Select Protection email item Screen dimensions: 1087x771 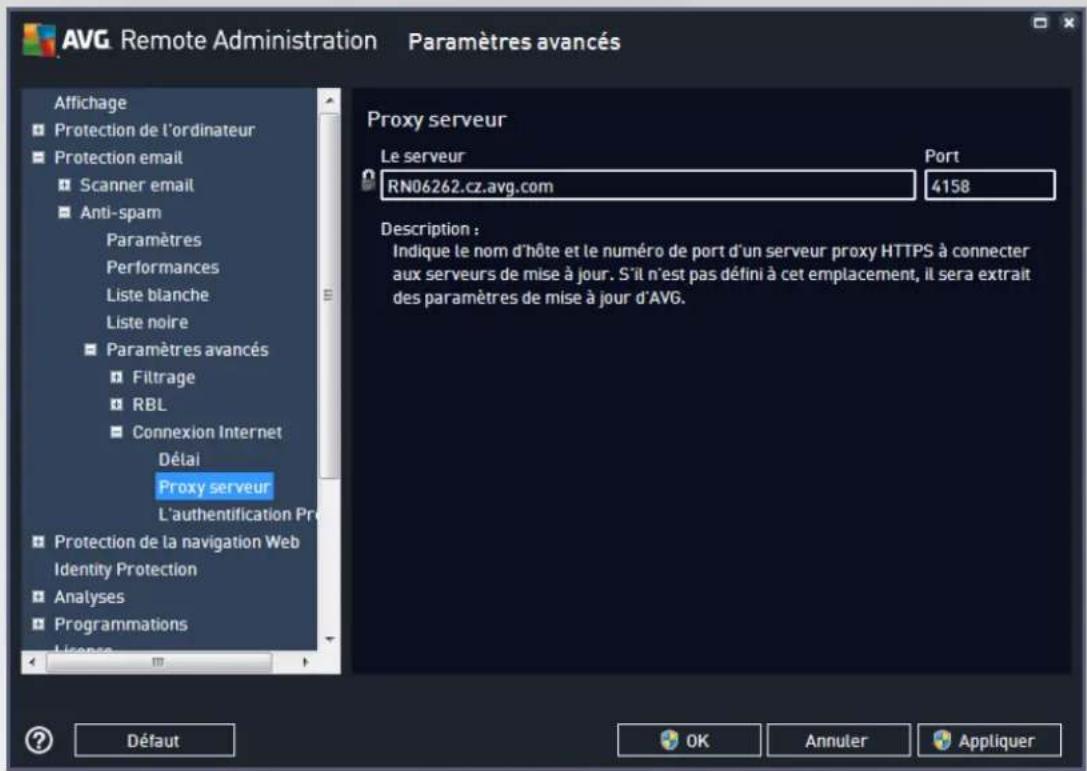(x=119, y=157)
